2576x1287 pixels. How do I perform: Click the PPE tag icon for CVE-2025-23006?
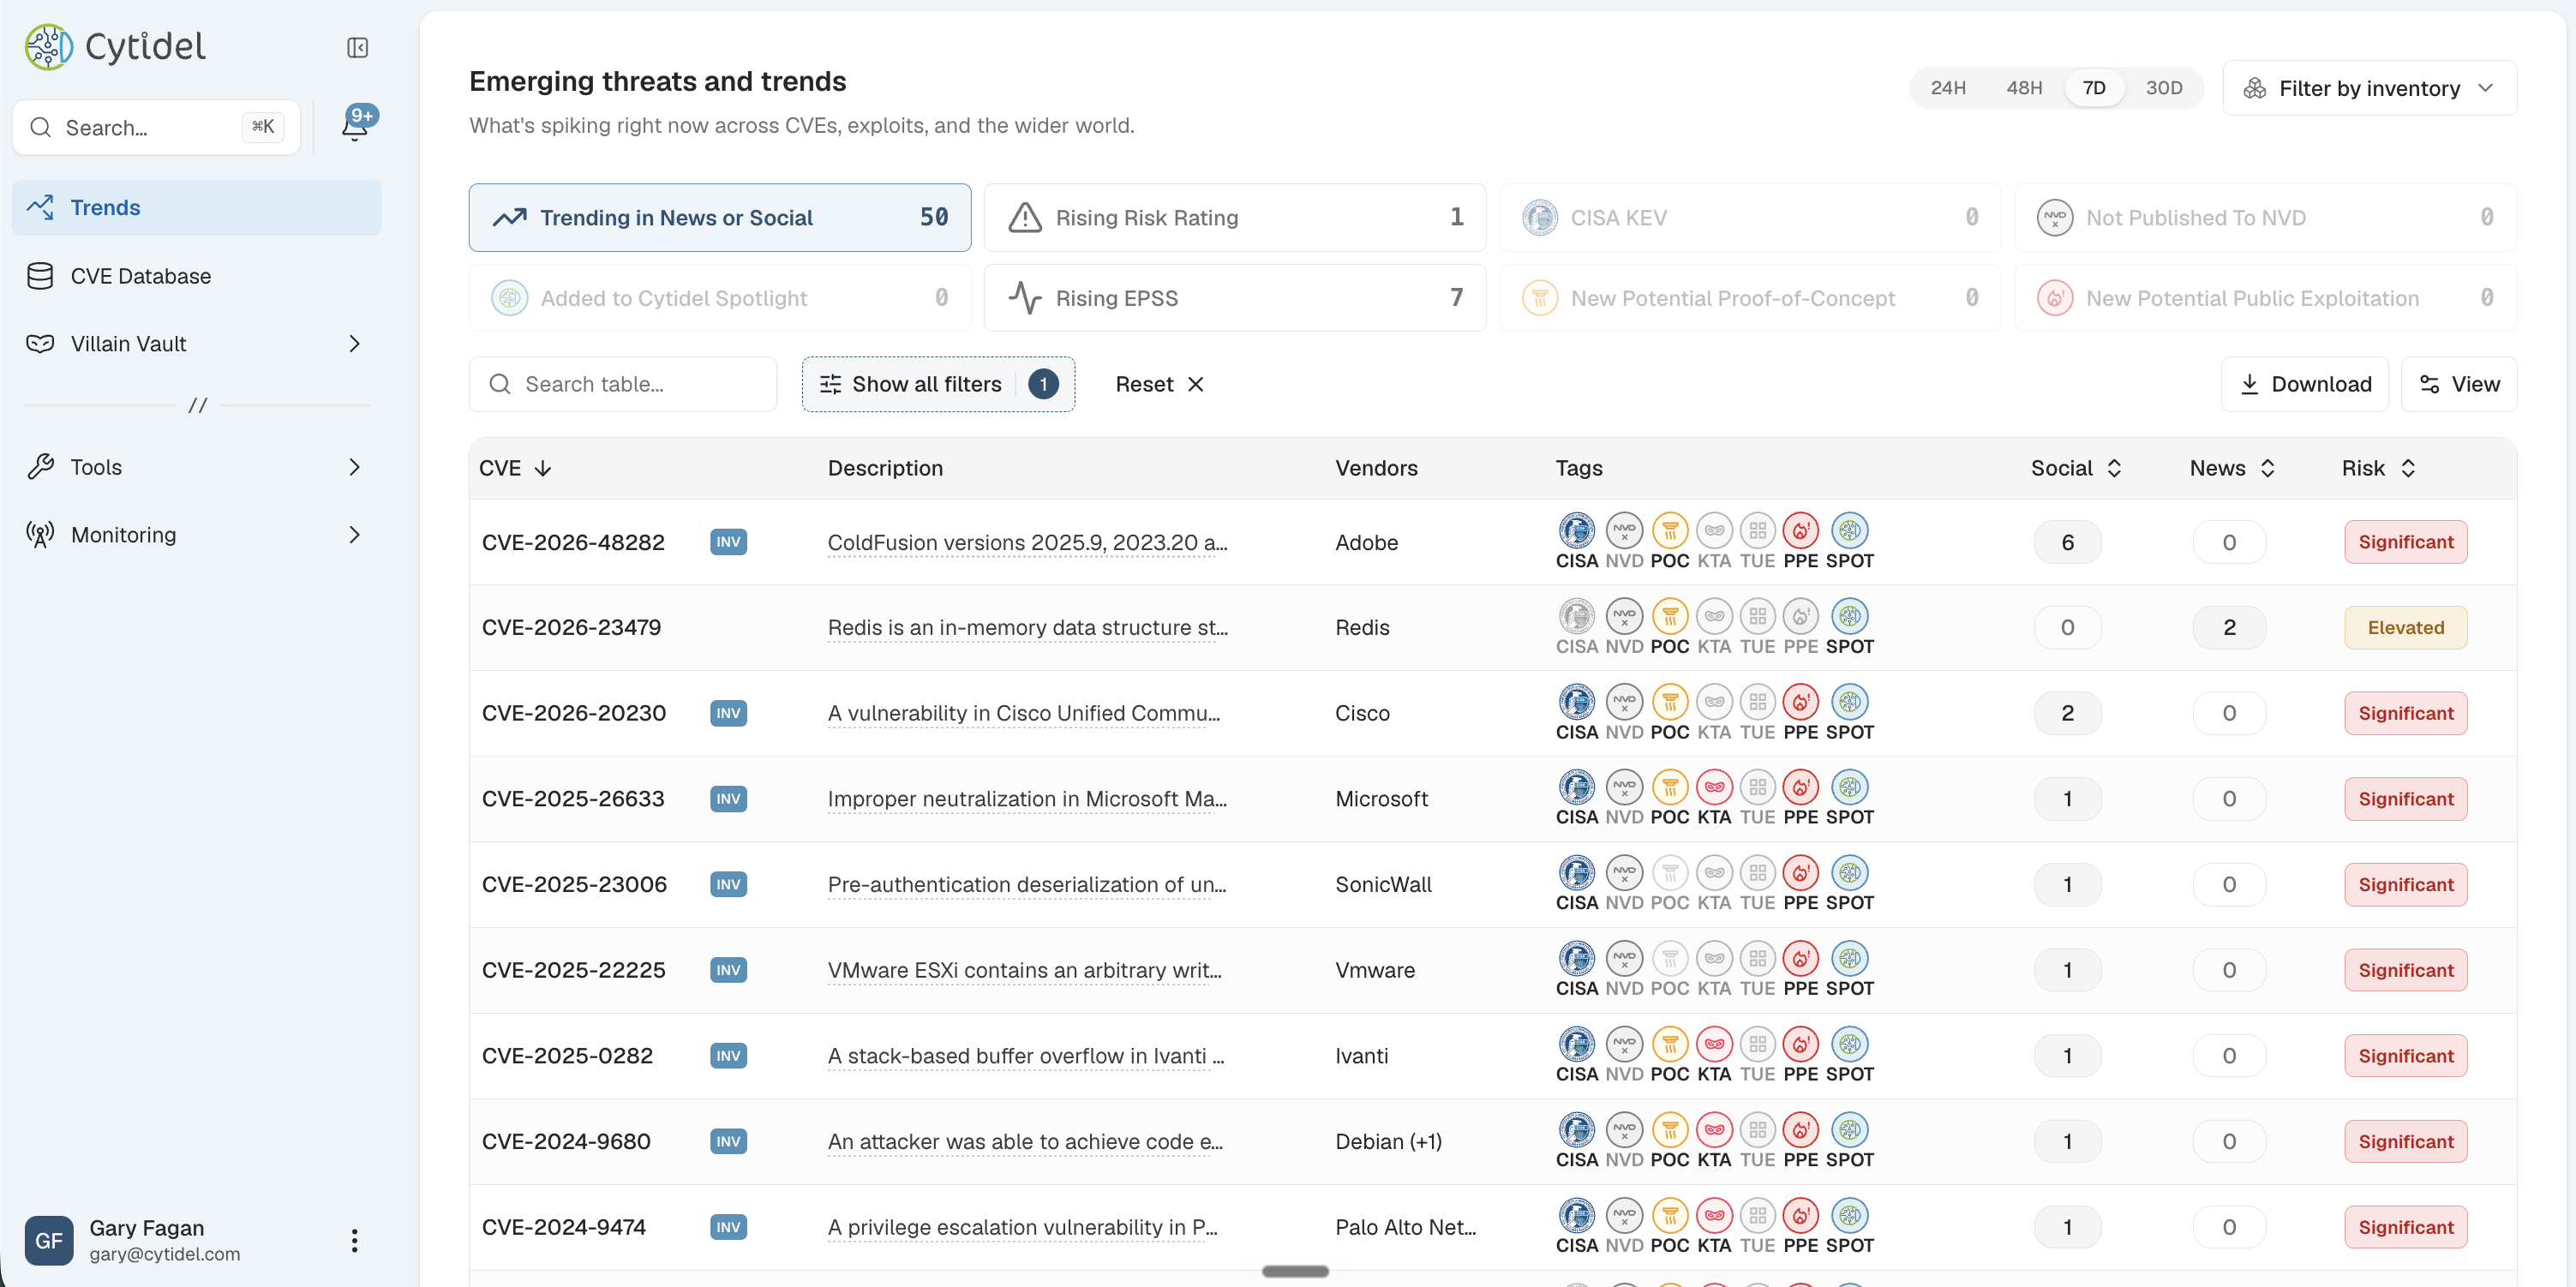coord(1801,873)
